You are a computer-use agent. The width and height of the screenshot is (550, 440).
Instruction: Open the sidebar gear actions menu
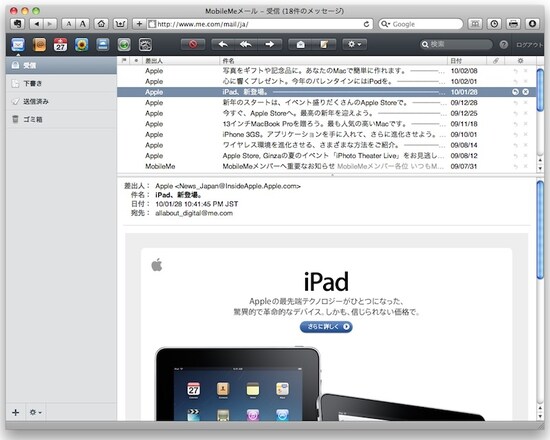point(35,412)
